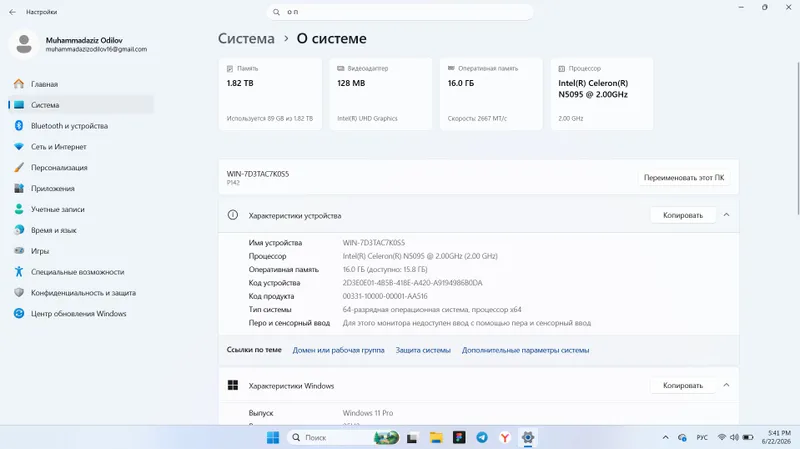Image resolution: width=800 pixels, height=449 pixels.
Task: Click the info icon by Характеристики устройства
Action: (x=233, y=215)
